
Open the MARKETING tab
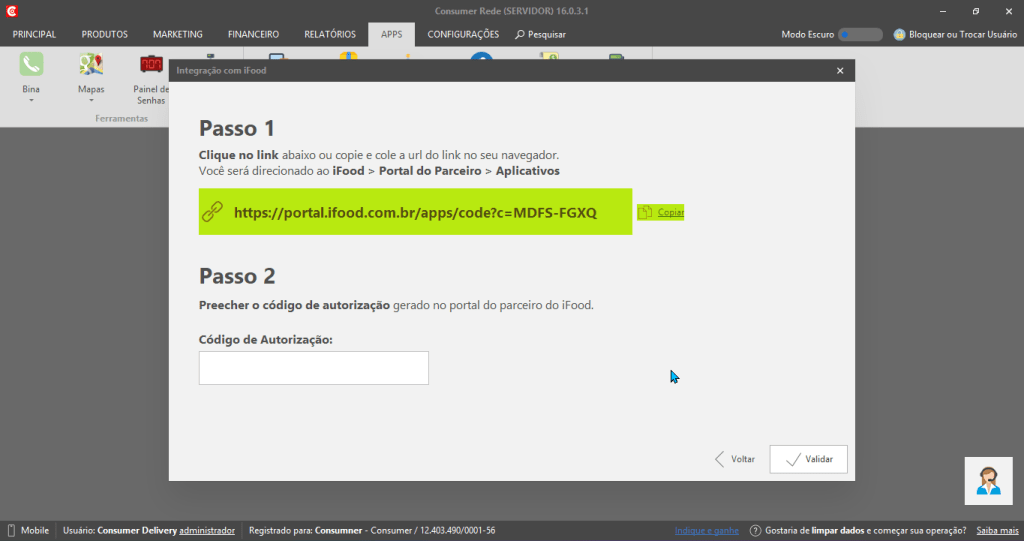(x=178, y=34)
